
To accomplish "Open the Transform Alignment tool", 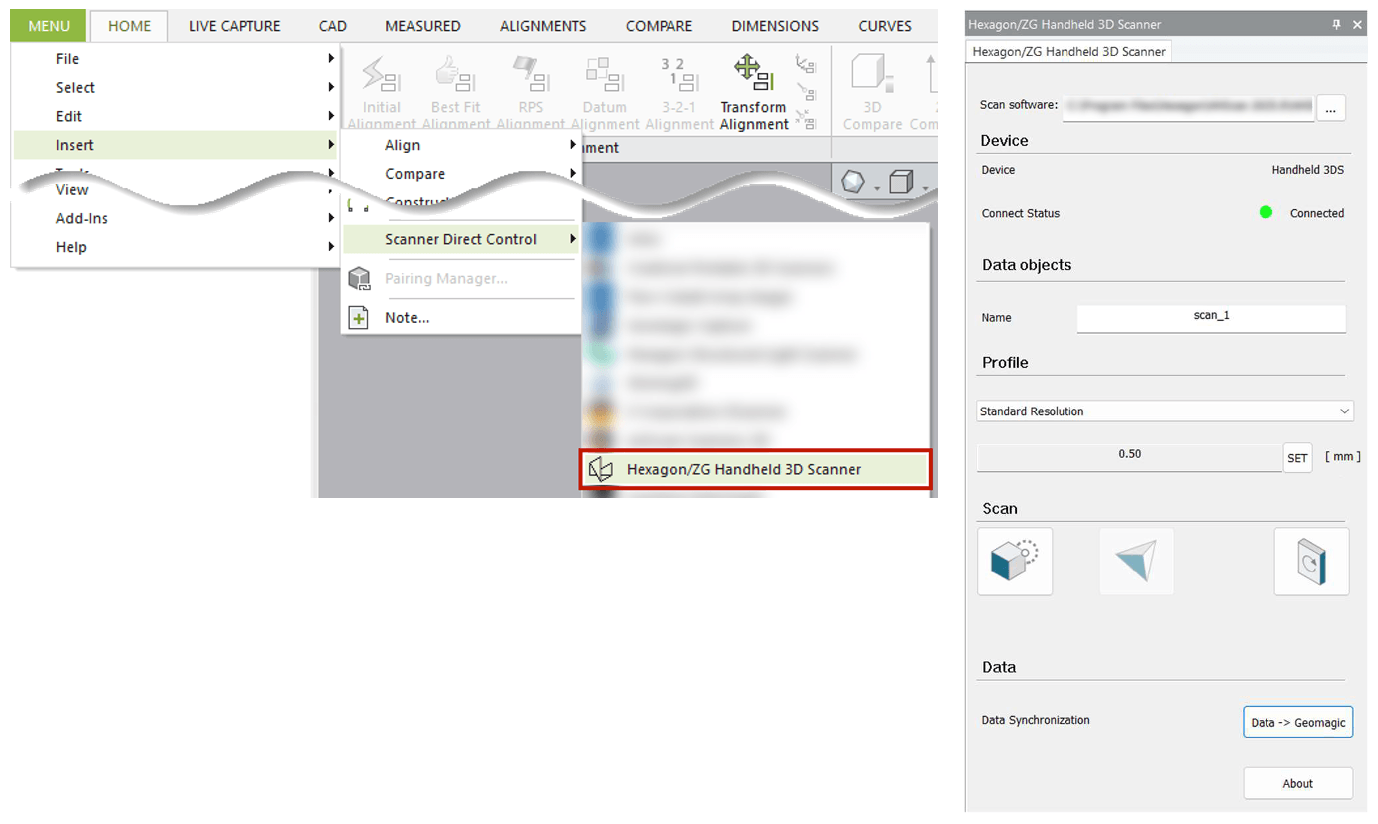I will coord(754,92).
